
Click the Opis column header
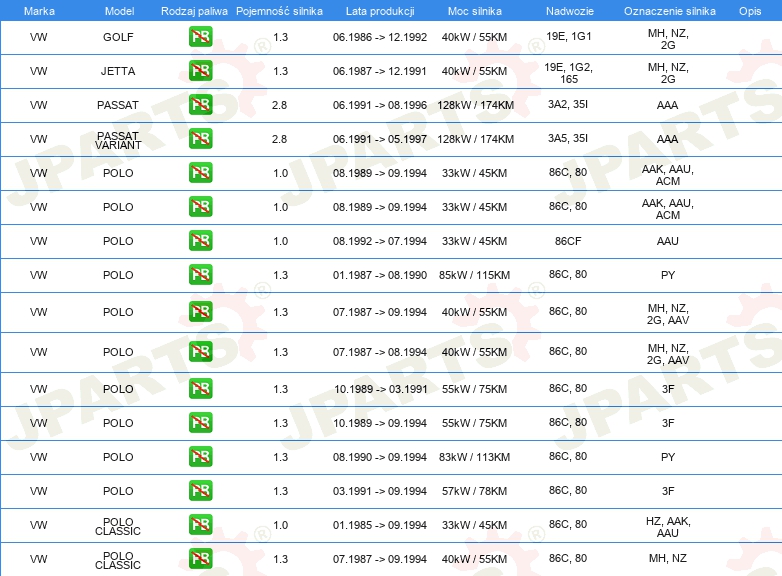(750, 11)
